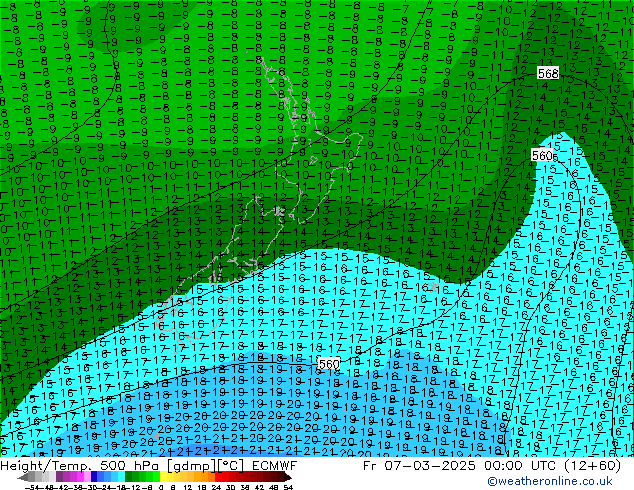This screenshot has width=634, height=490.
Task: Click the cyan swatch above the -18 label
Action: point(121,478)
